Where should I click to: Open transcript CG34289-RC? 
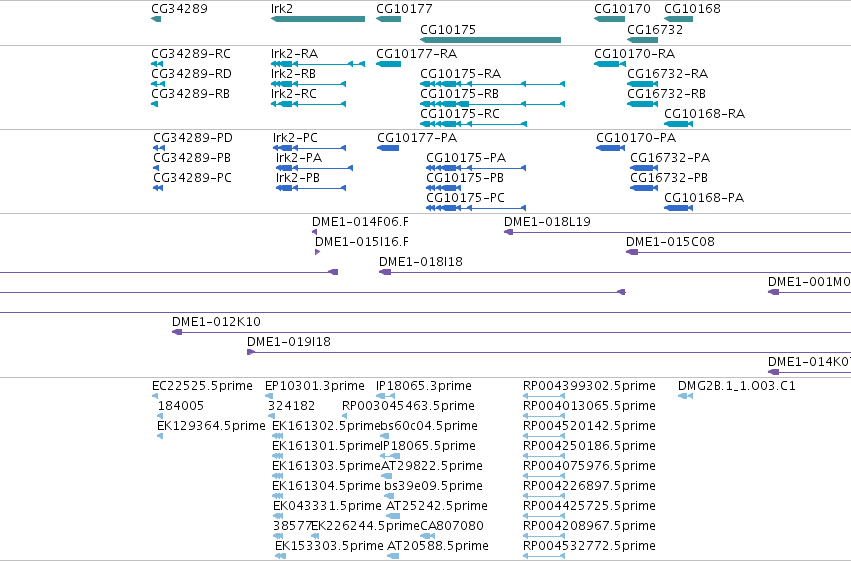click(x=191, y=54)
